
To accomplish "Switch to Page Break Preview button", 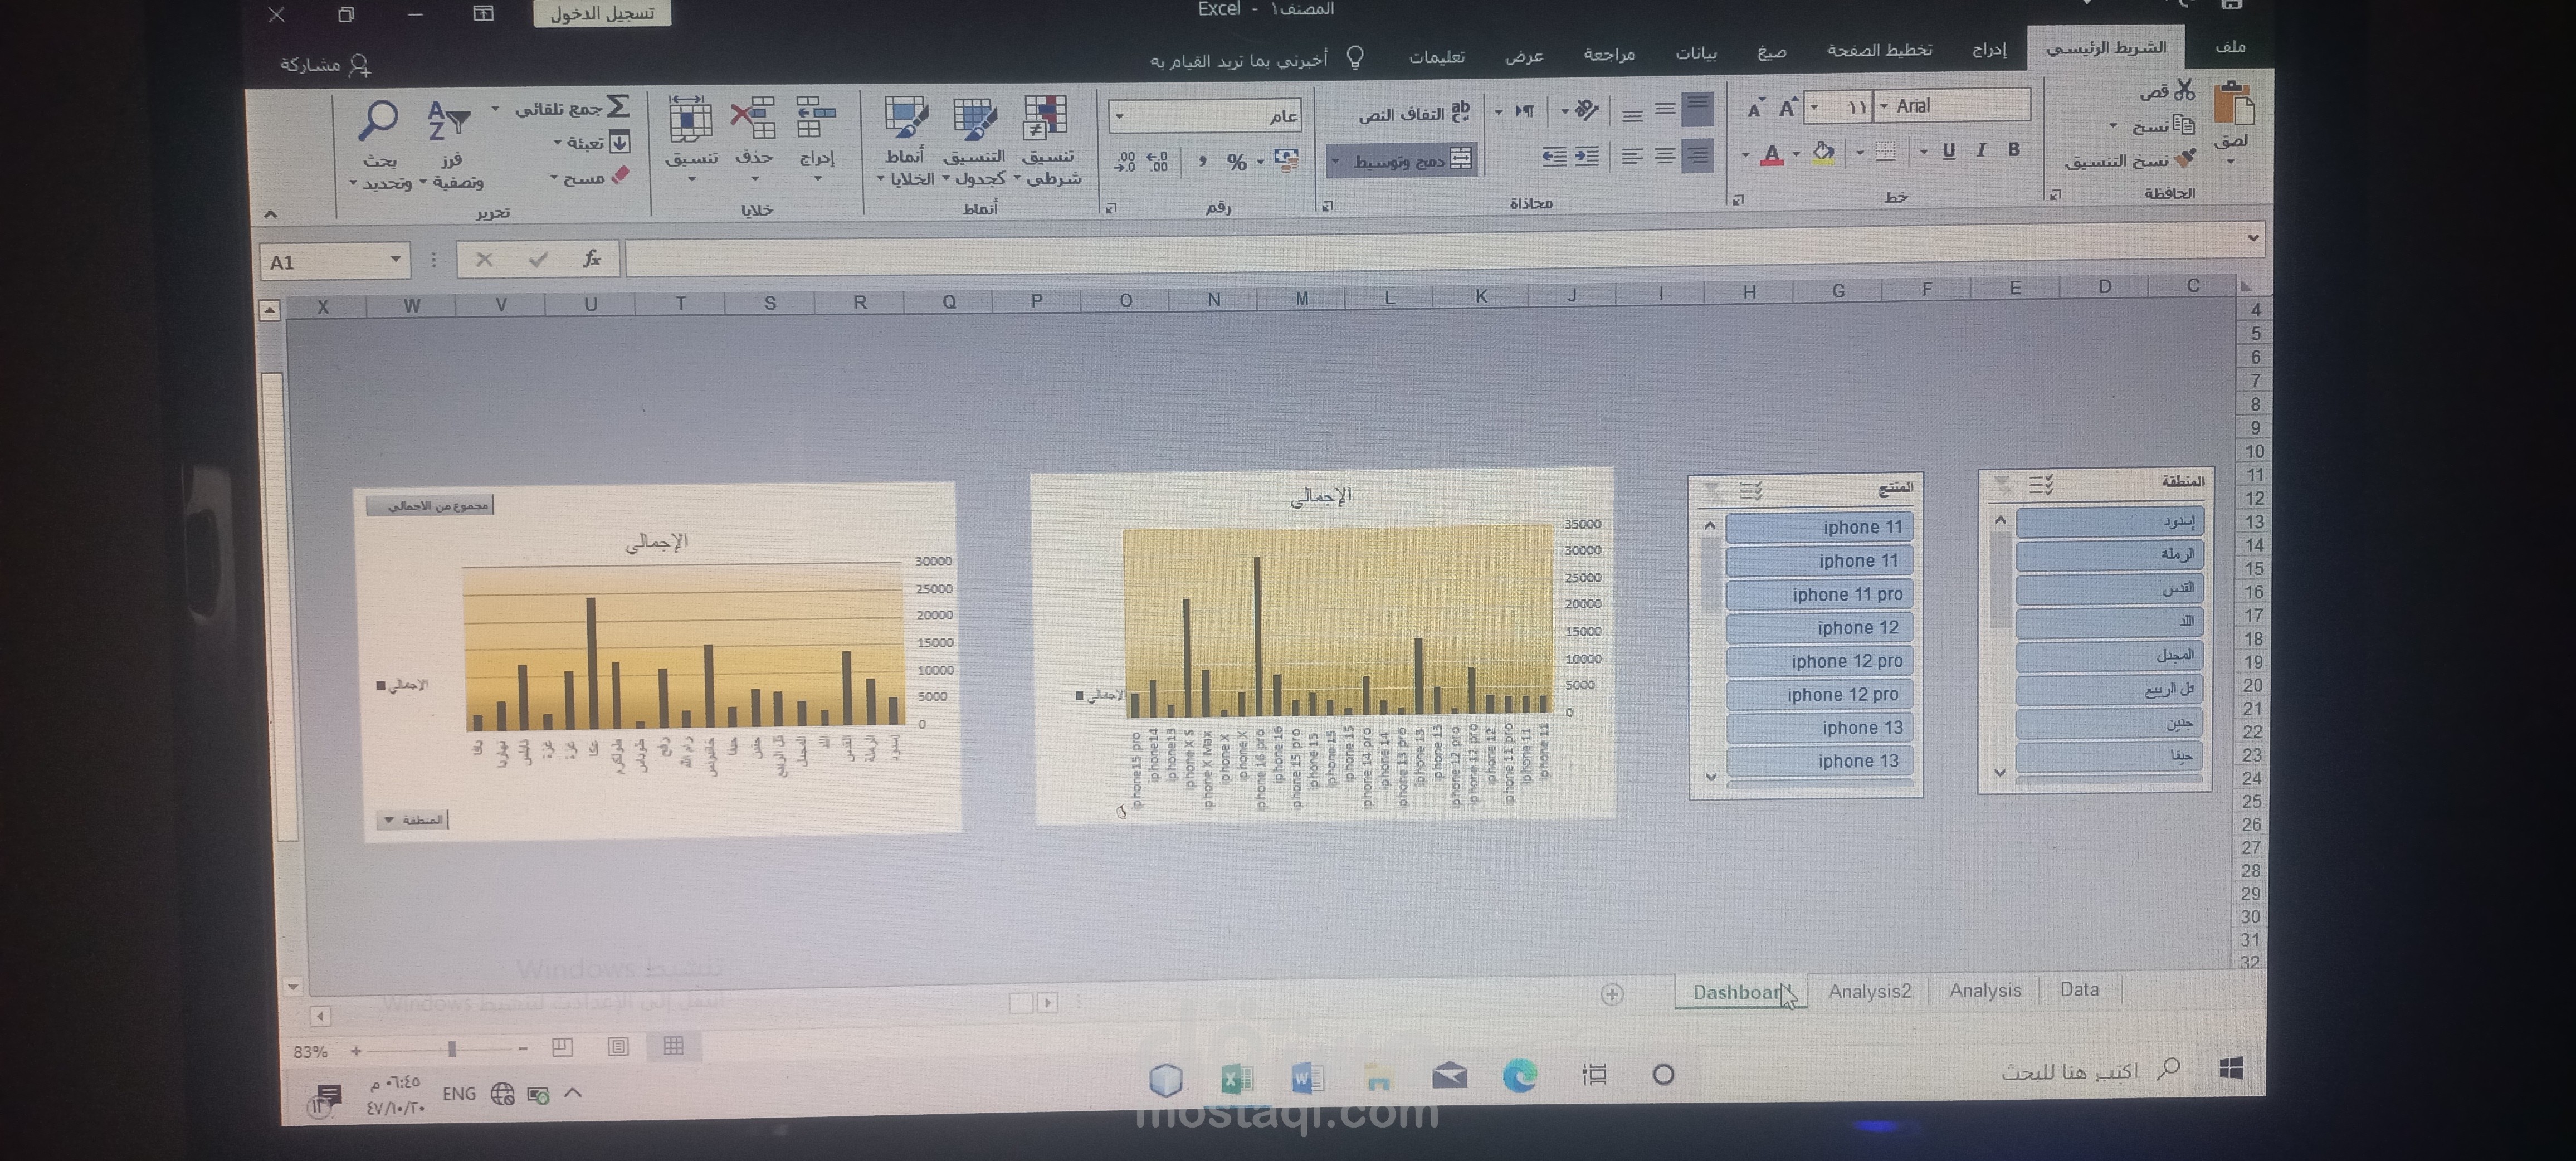I will [562, 1047].
